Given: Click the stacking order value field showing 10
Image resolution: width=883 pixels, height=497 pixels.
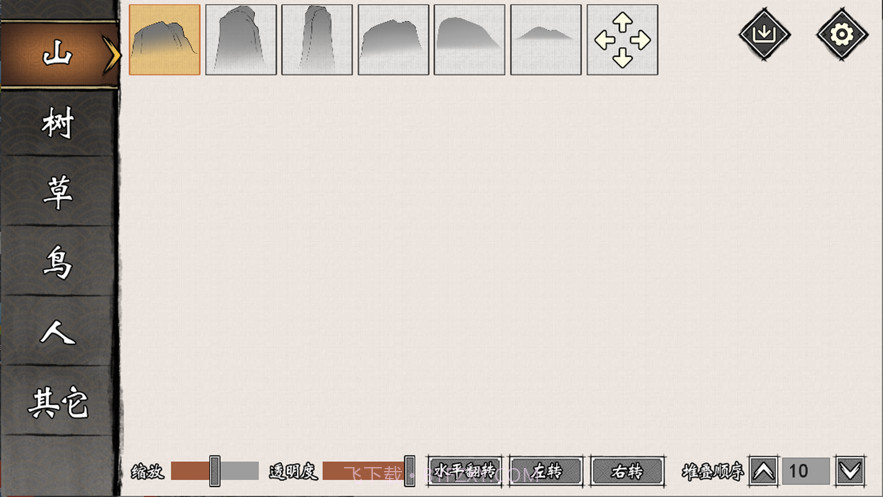Looking at the screenshot, I should click(x=806, y=471).
